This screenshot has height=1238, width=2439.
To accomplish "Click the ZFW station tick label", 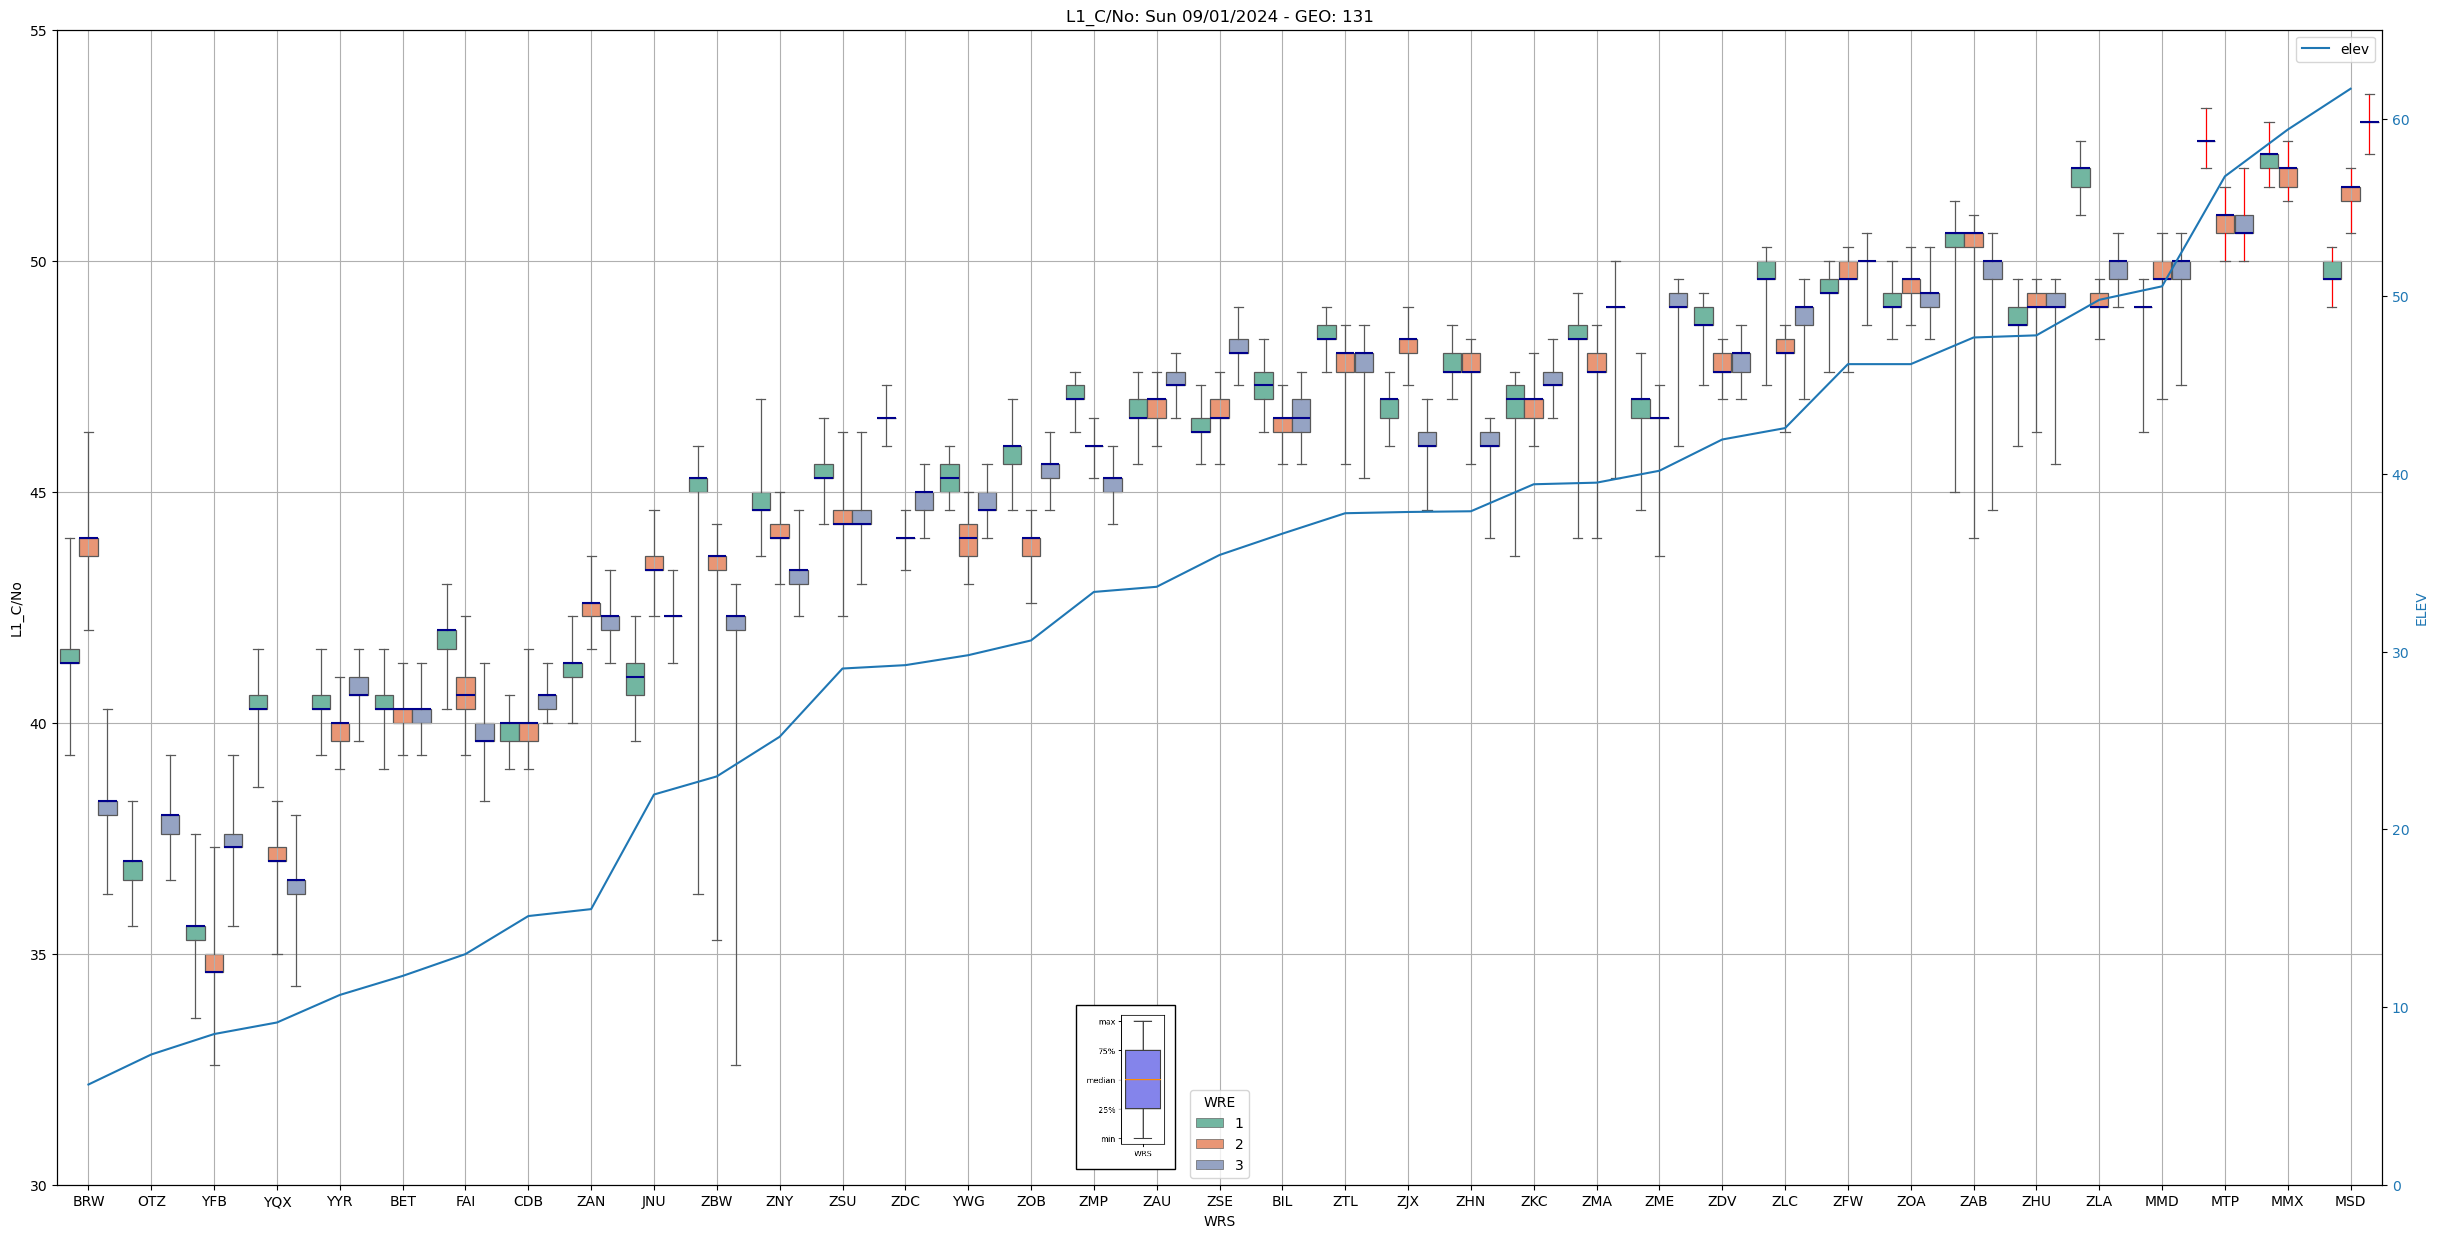I will coord(1848,1201).
